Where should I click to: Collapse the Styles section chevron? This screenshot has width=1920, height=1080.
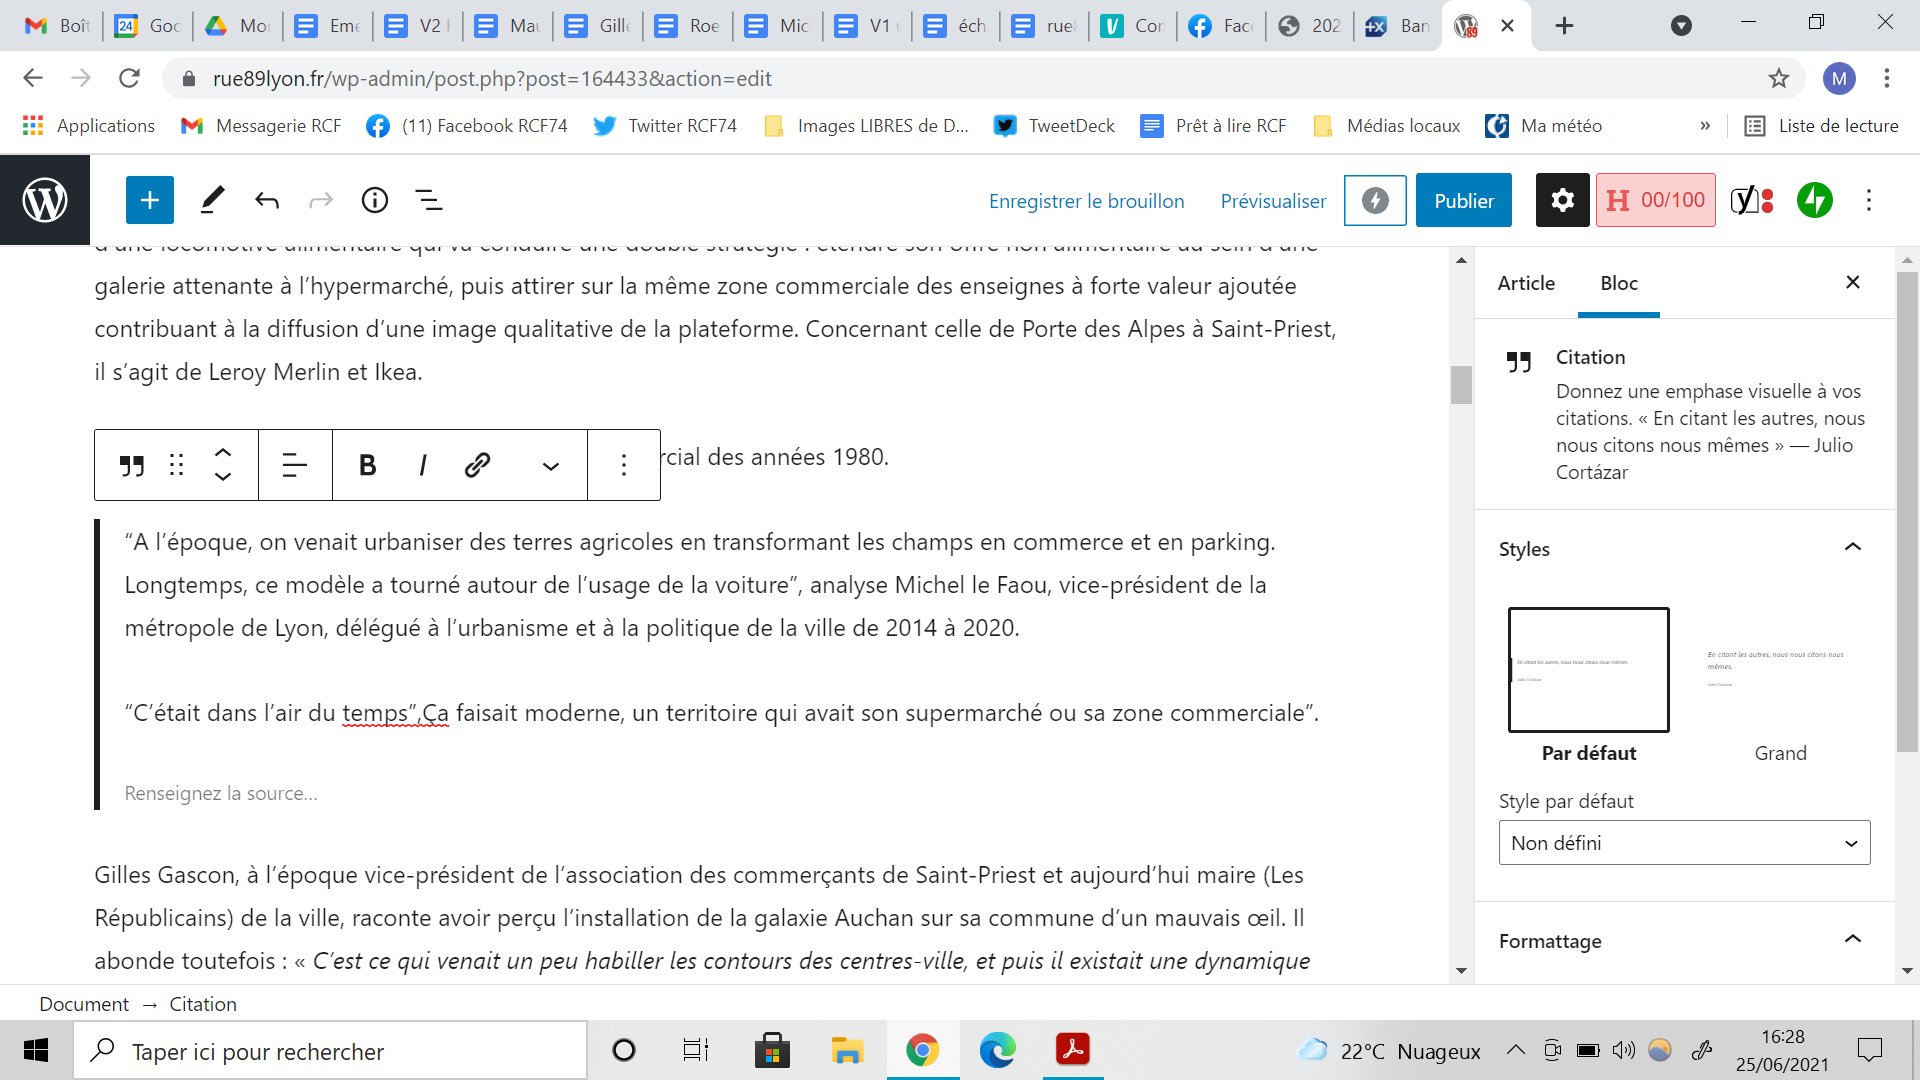[x=1852, y=548]
